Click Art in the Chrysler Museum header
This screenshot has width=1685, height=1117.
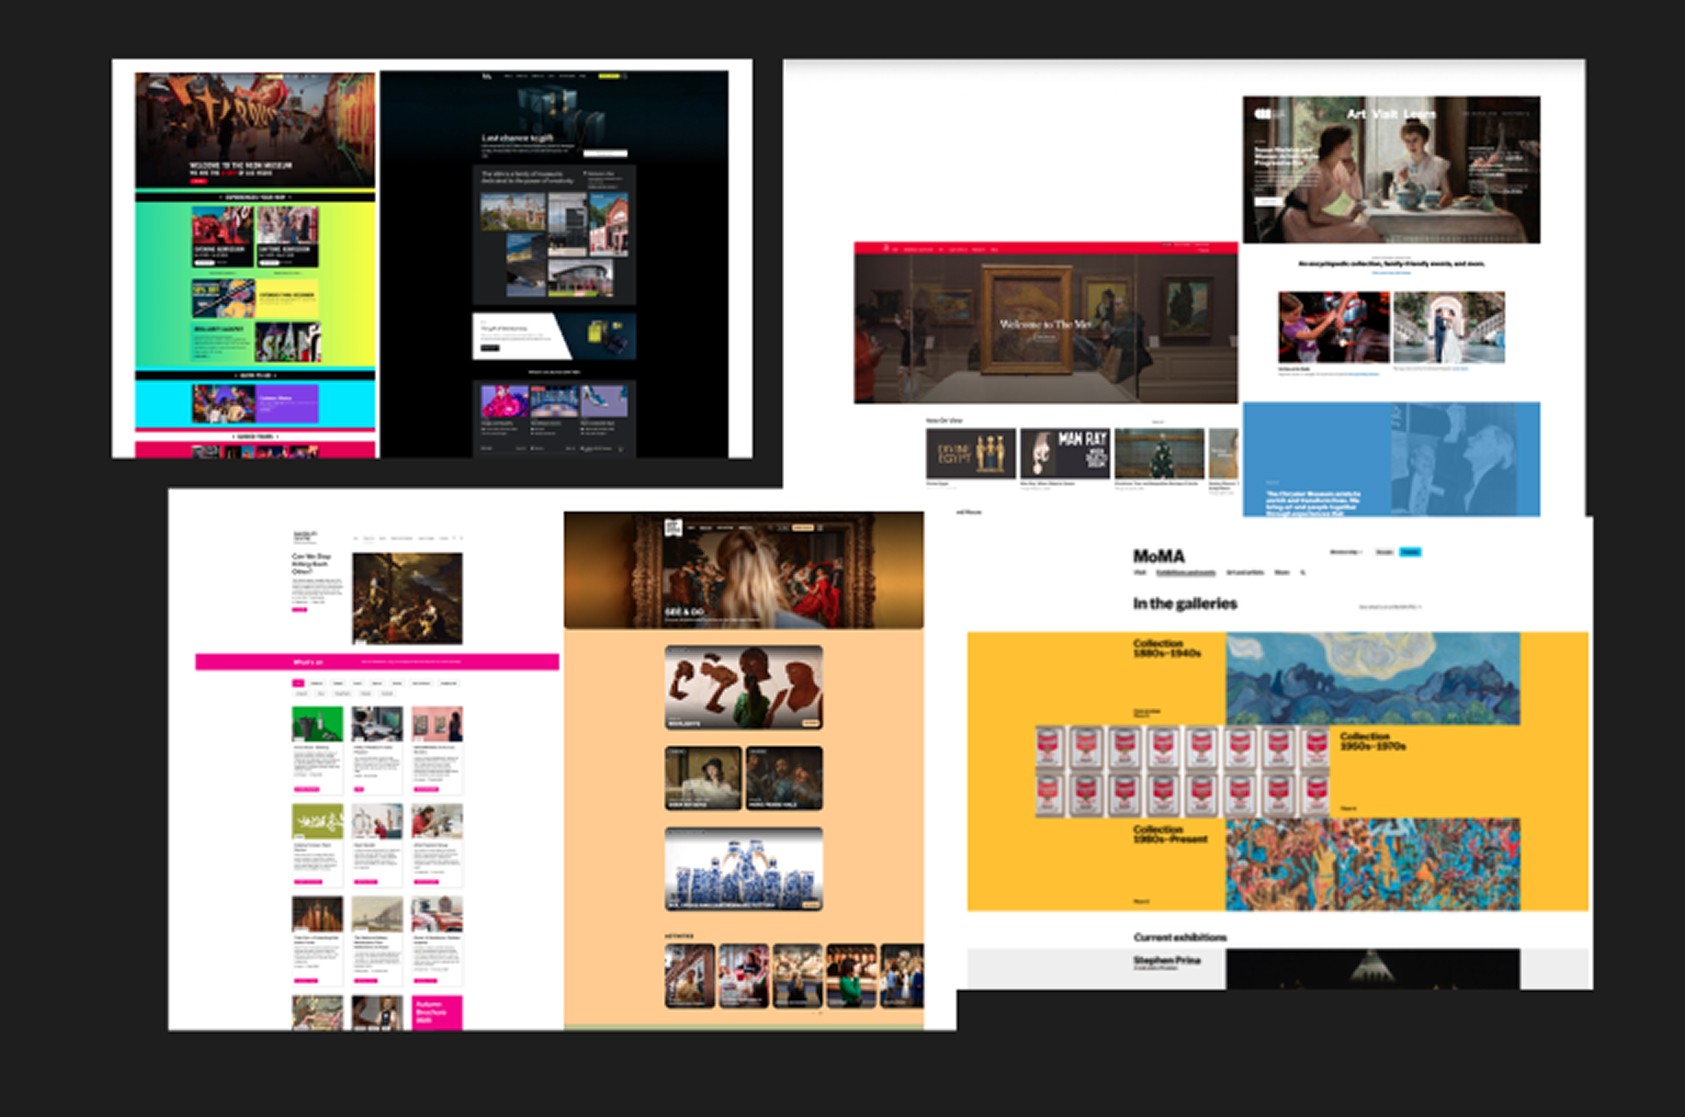click(1355, 114)
